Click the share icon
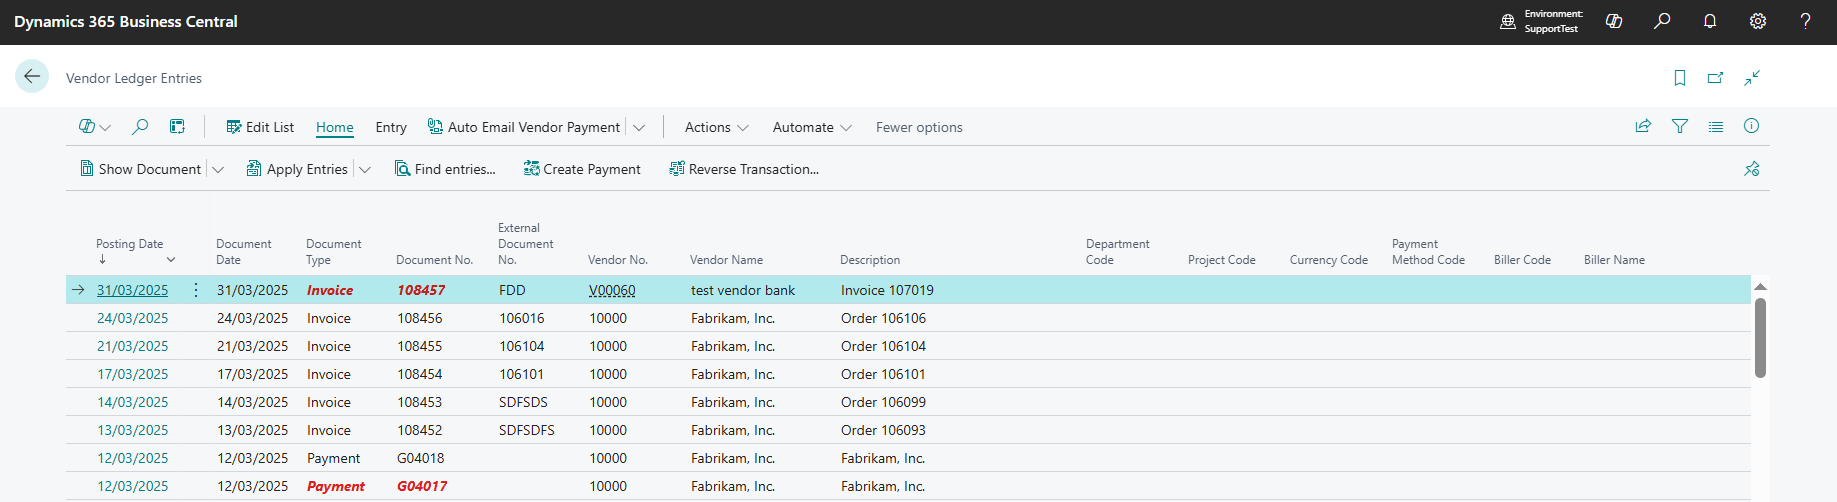This screenshot has height=502, width=1837. tap(1643, 127)
